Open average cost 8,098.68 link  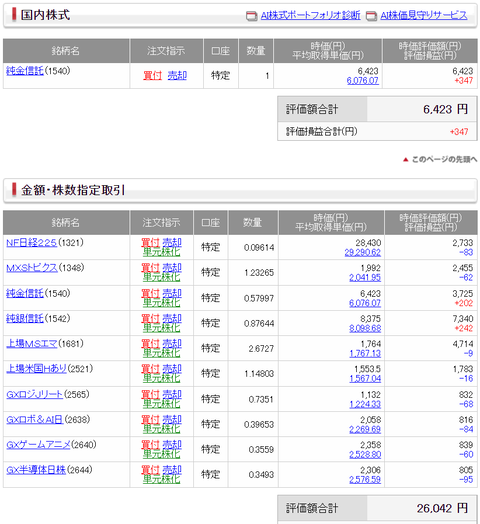pos(365,329)
